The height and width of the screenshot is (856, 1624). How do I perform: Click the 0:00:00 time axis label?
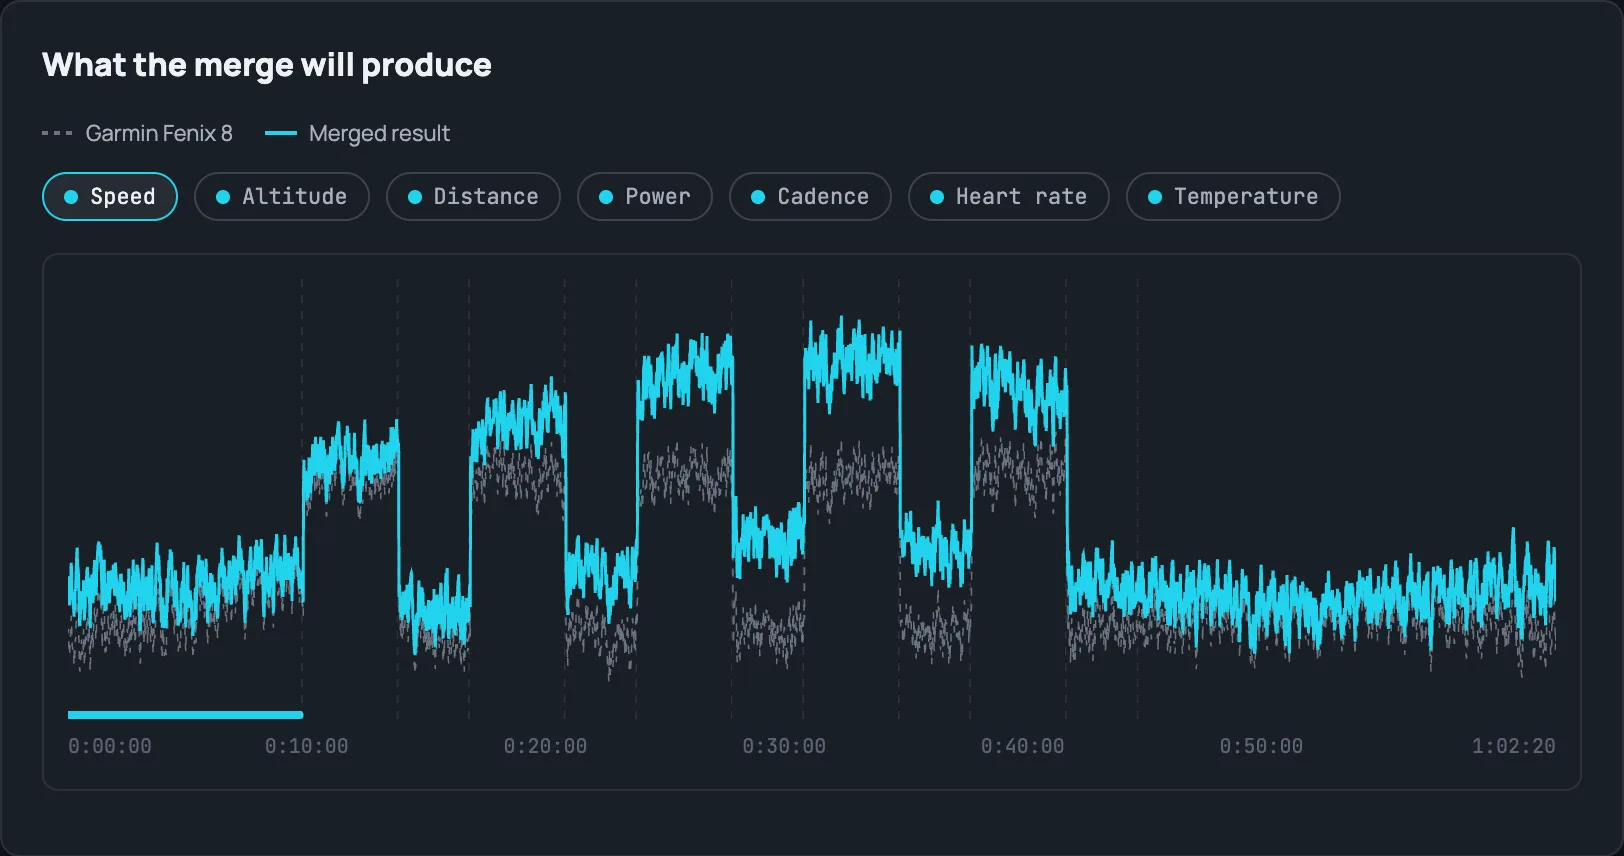click(x=110, y=746)
